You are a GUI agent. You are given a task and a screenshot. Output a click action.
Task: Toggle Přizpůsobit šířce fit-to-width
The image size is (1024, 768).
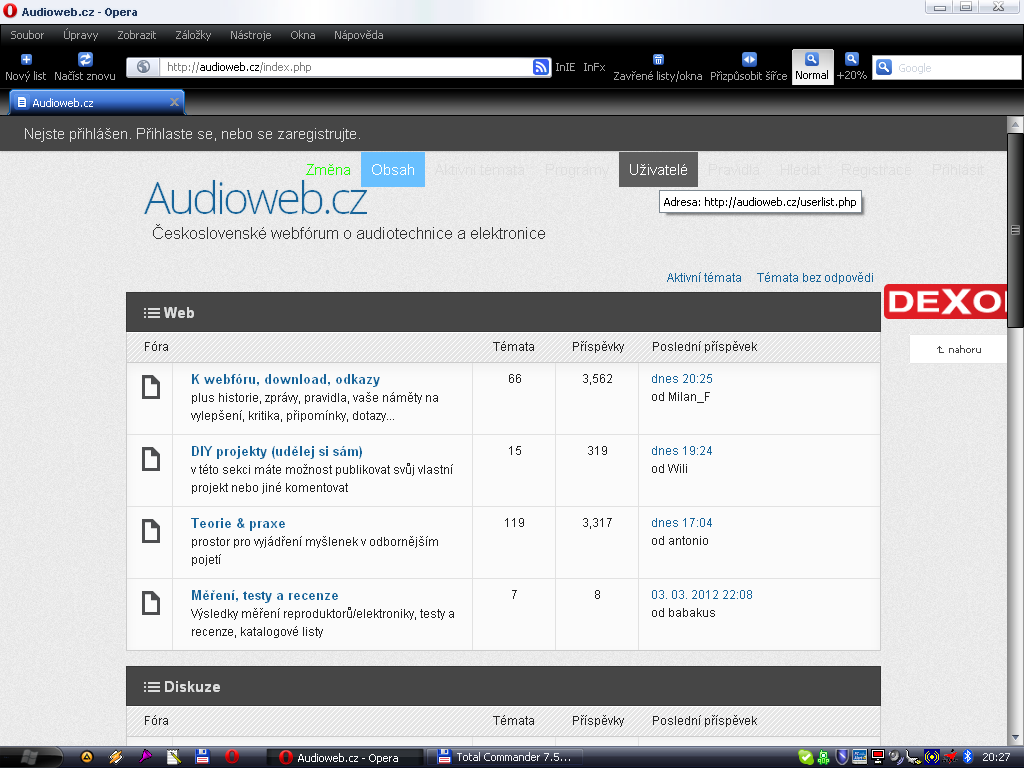[748, 67]
